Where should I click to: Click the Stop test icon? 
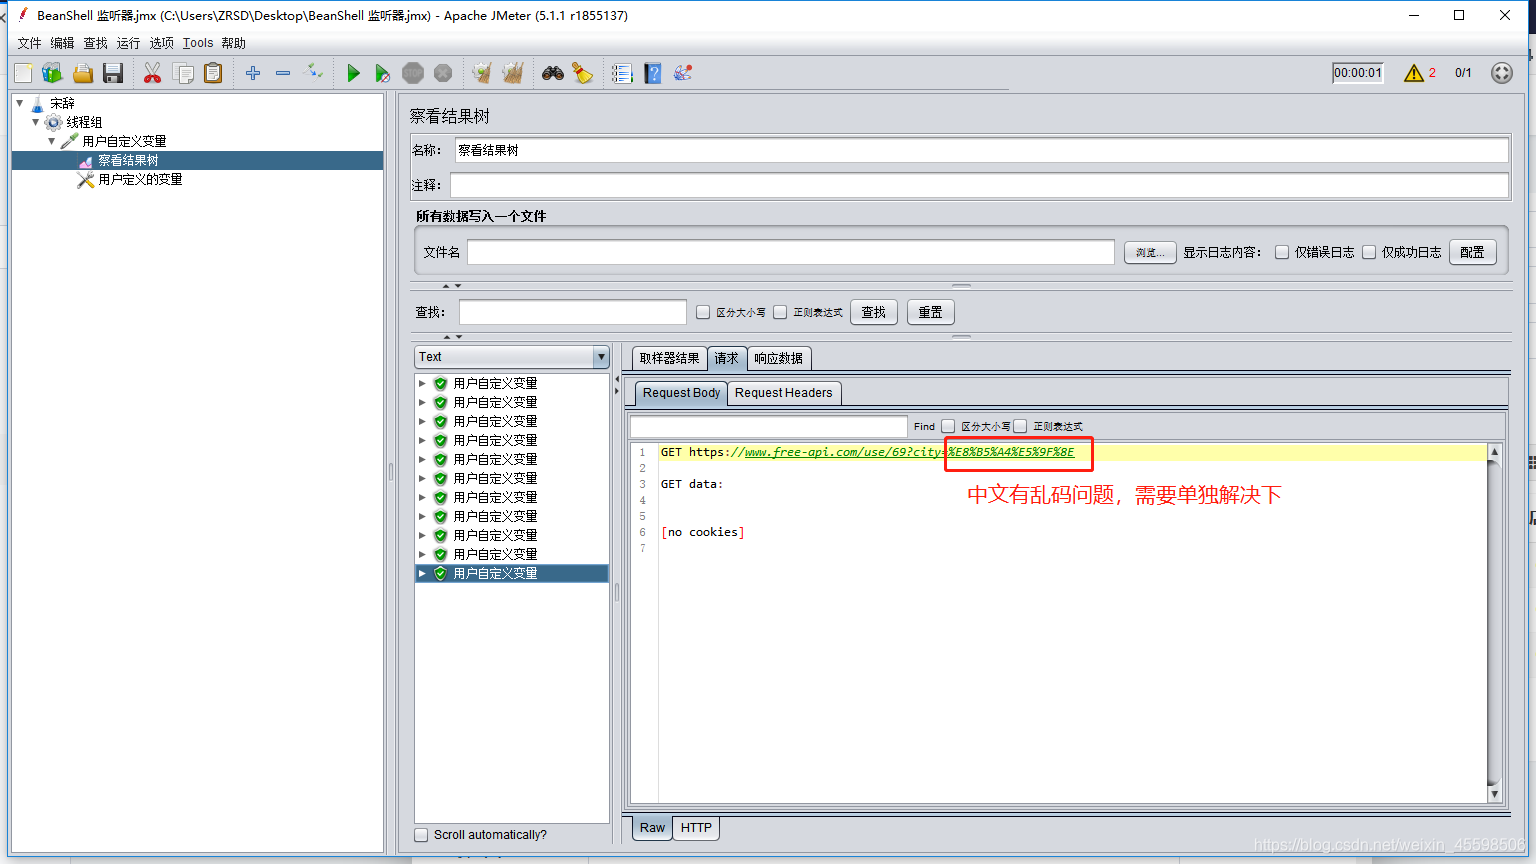[413, 73]
